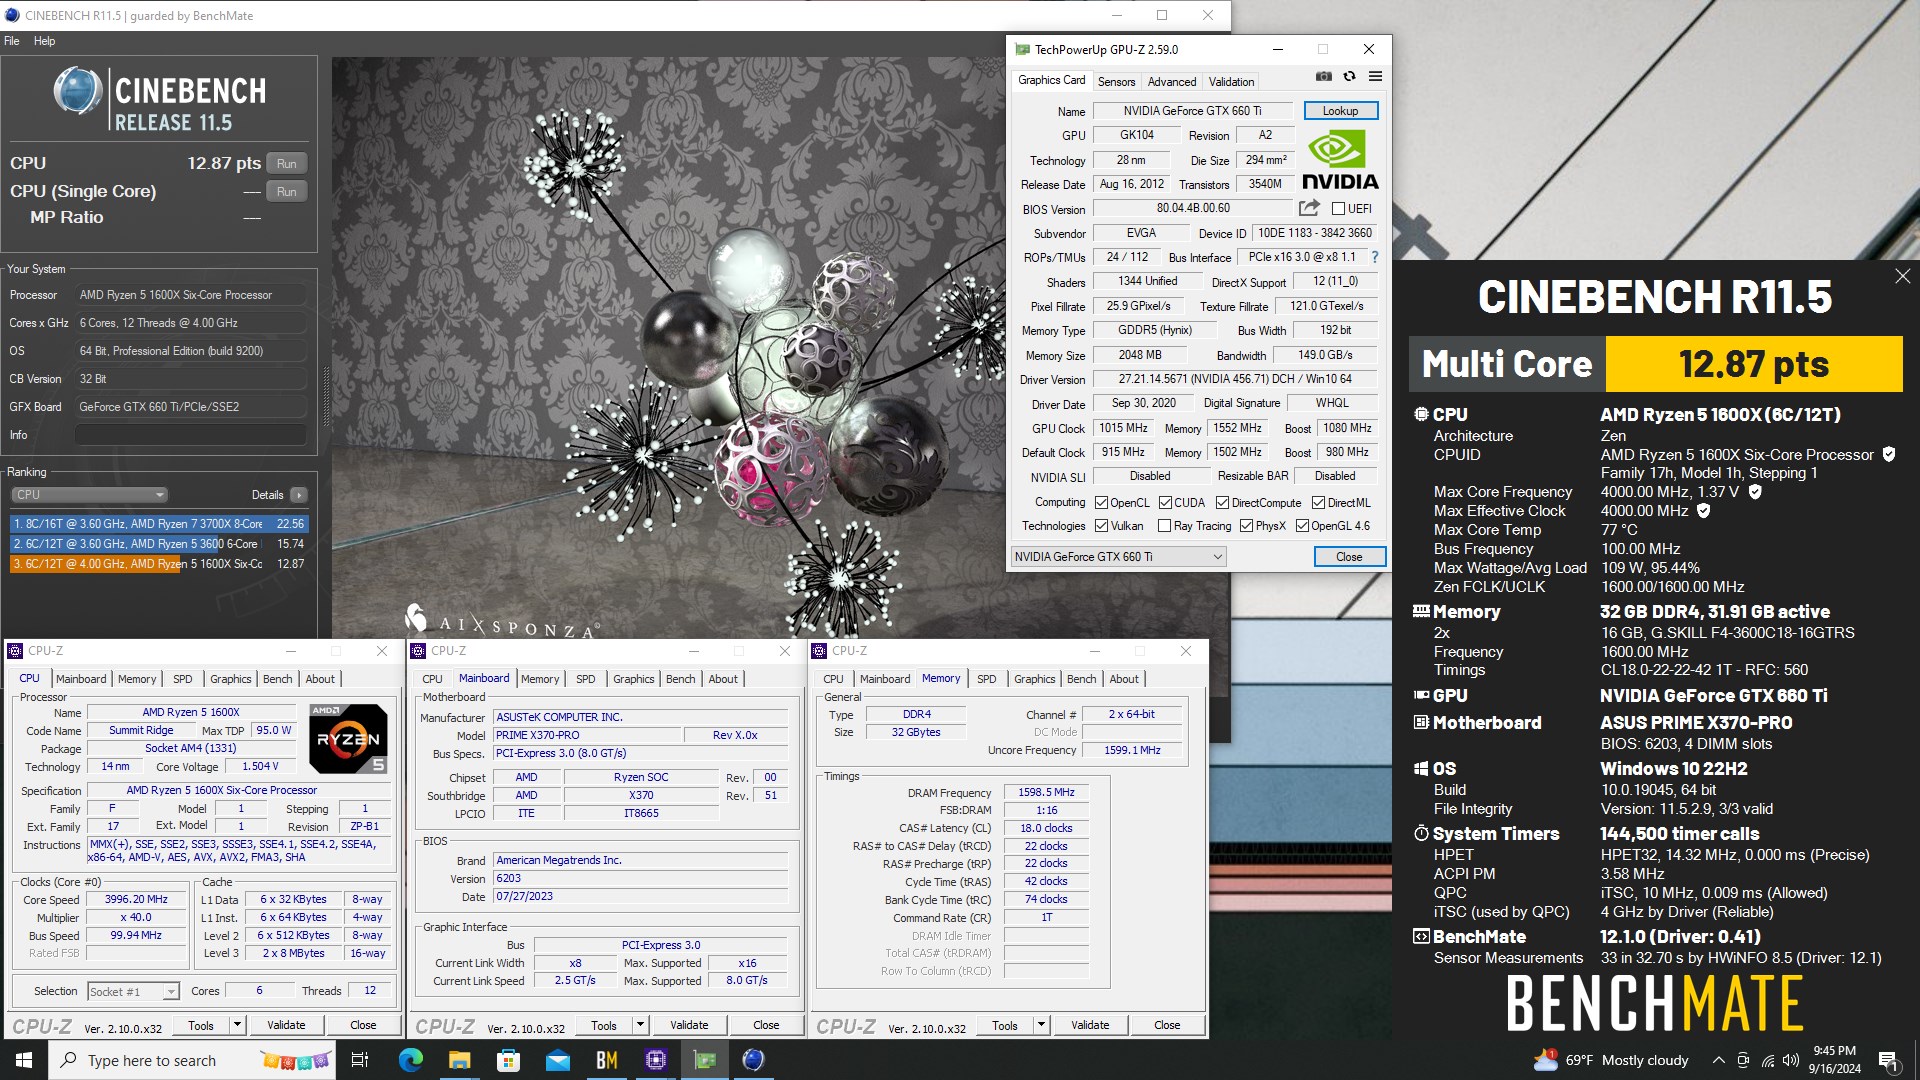Switch to BenchMate taskbar icon

tap(606, 1060)
